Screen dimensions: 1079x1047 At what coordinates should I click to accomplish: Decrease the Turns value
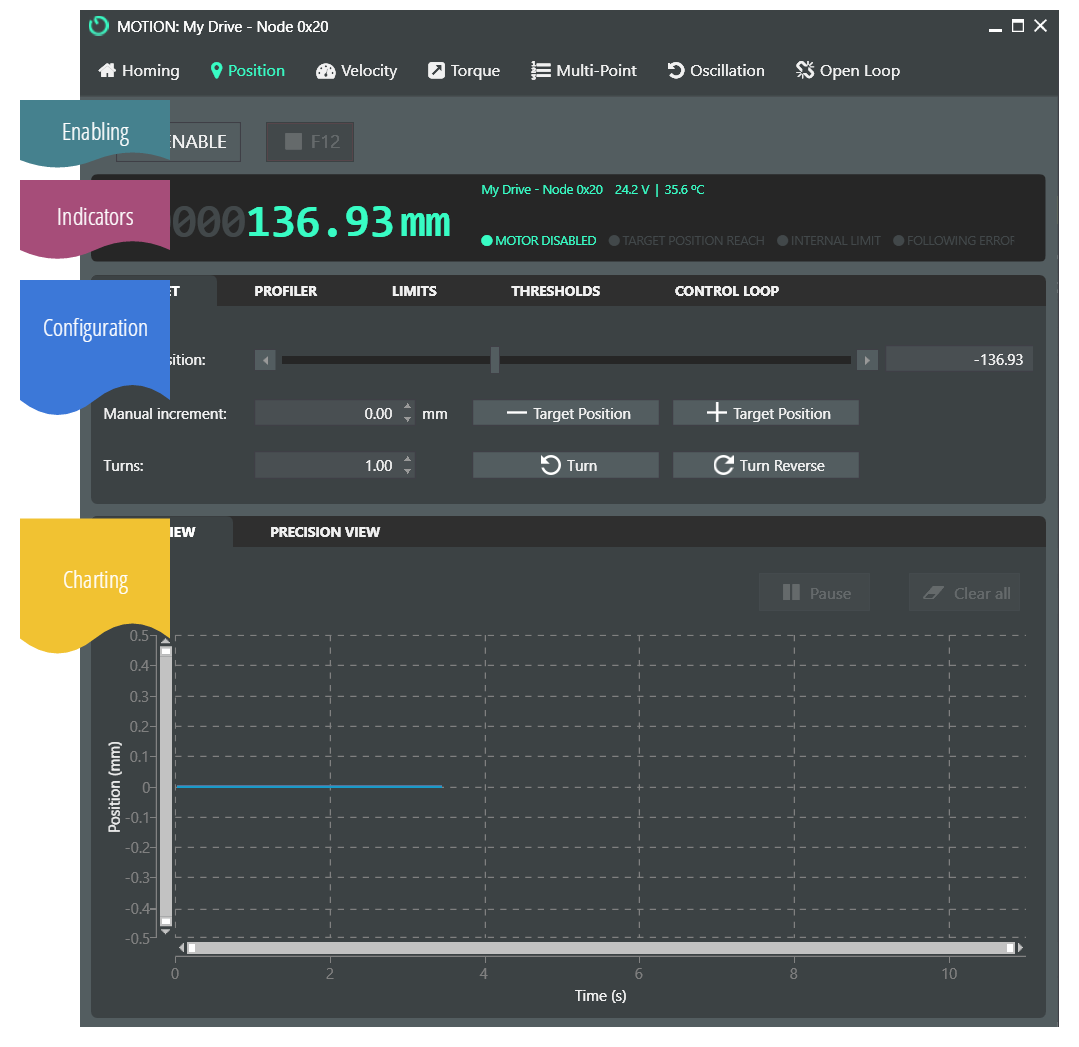click(x=407, y=471)
